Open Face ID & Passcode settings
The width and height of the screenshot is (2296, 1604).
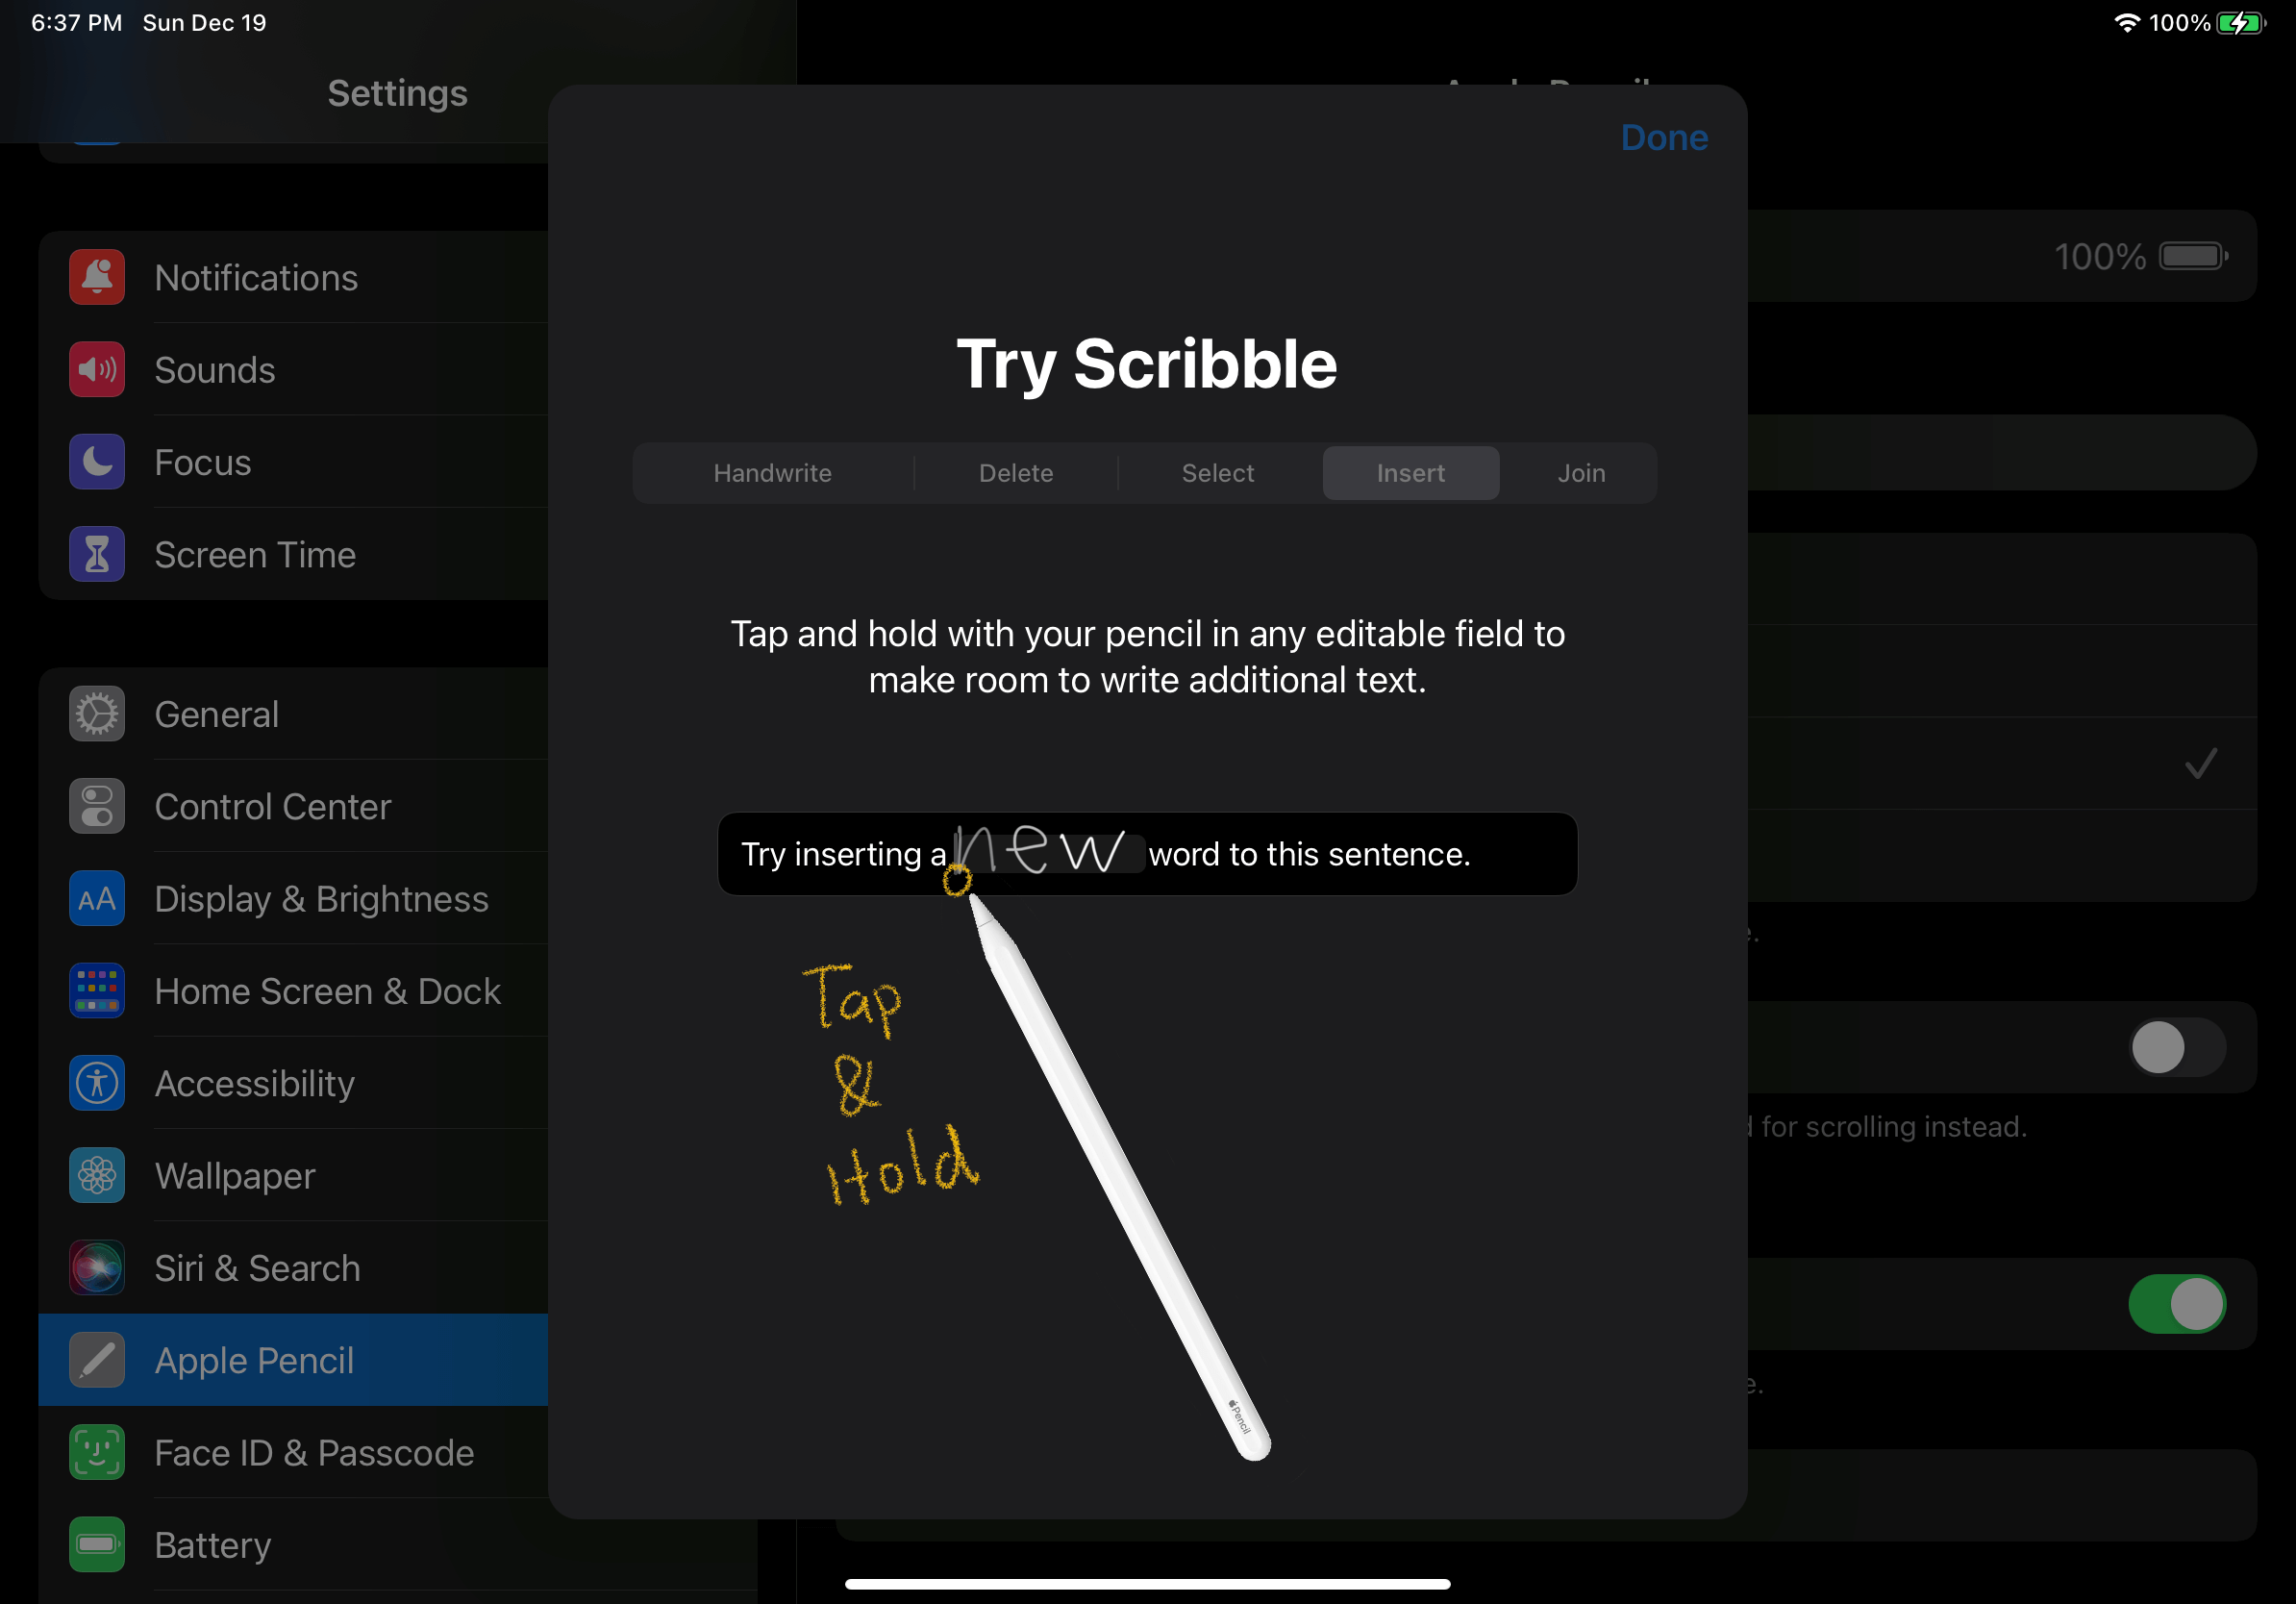click(314, 1452)
